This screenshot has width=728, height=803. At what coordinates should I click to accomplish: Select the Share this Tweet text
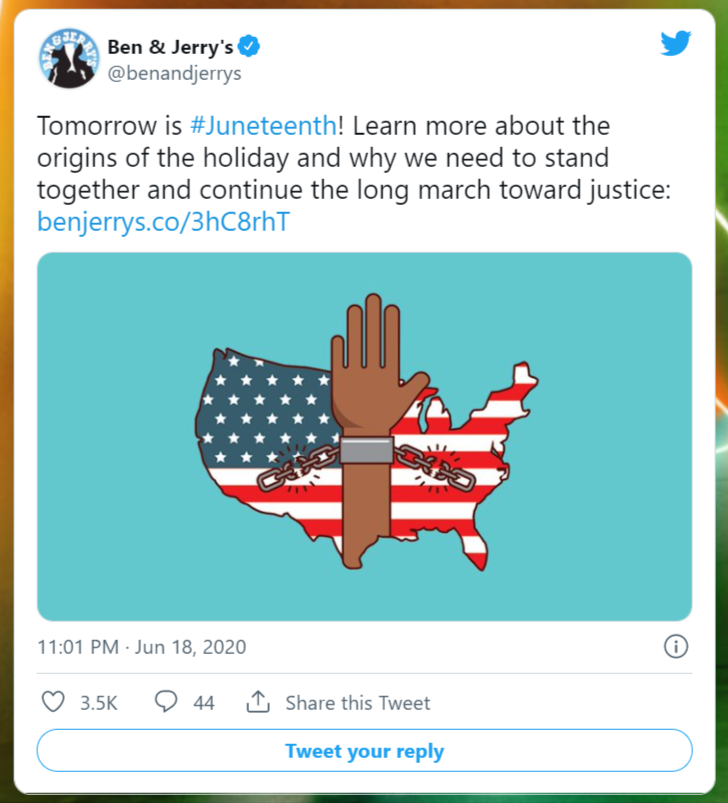(x=357, y=703)
